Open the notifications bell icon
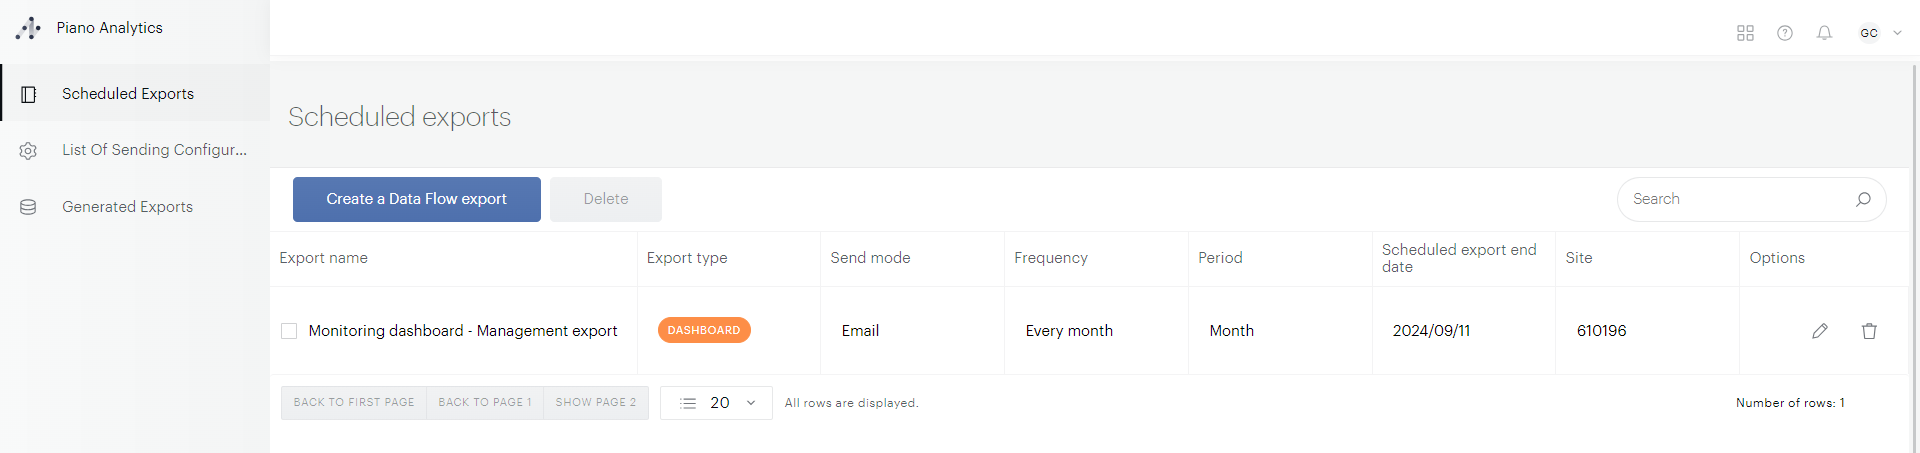 [x=1824, y=33]
